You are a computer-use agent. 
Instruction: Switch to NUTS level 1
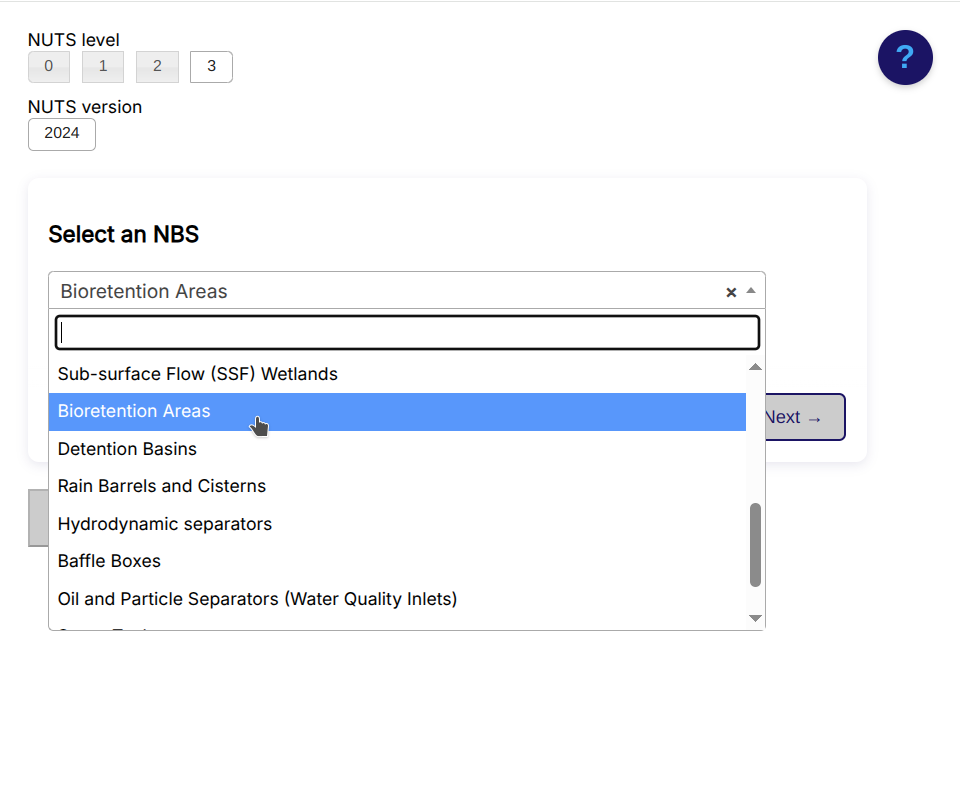tap(102, 66)
